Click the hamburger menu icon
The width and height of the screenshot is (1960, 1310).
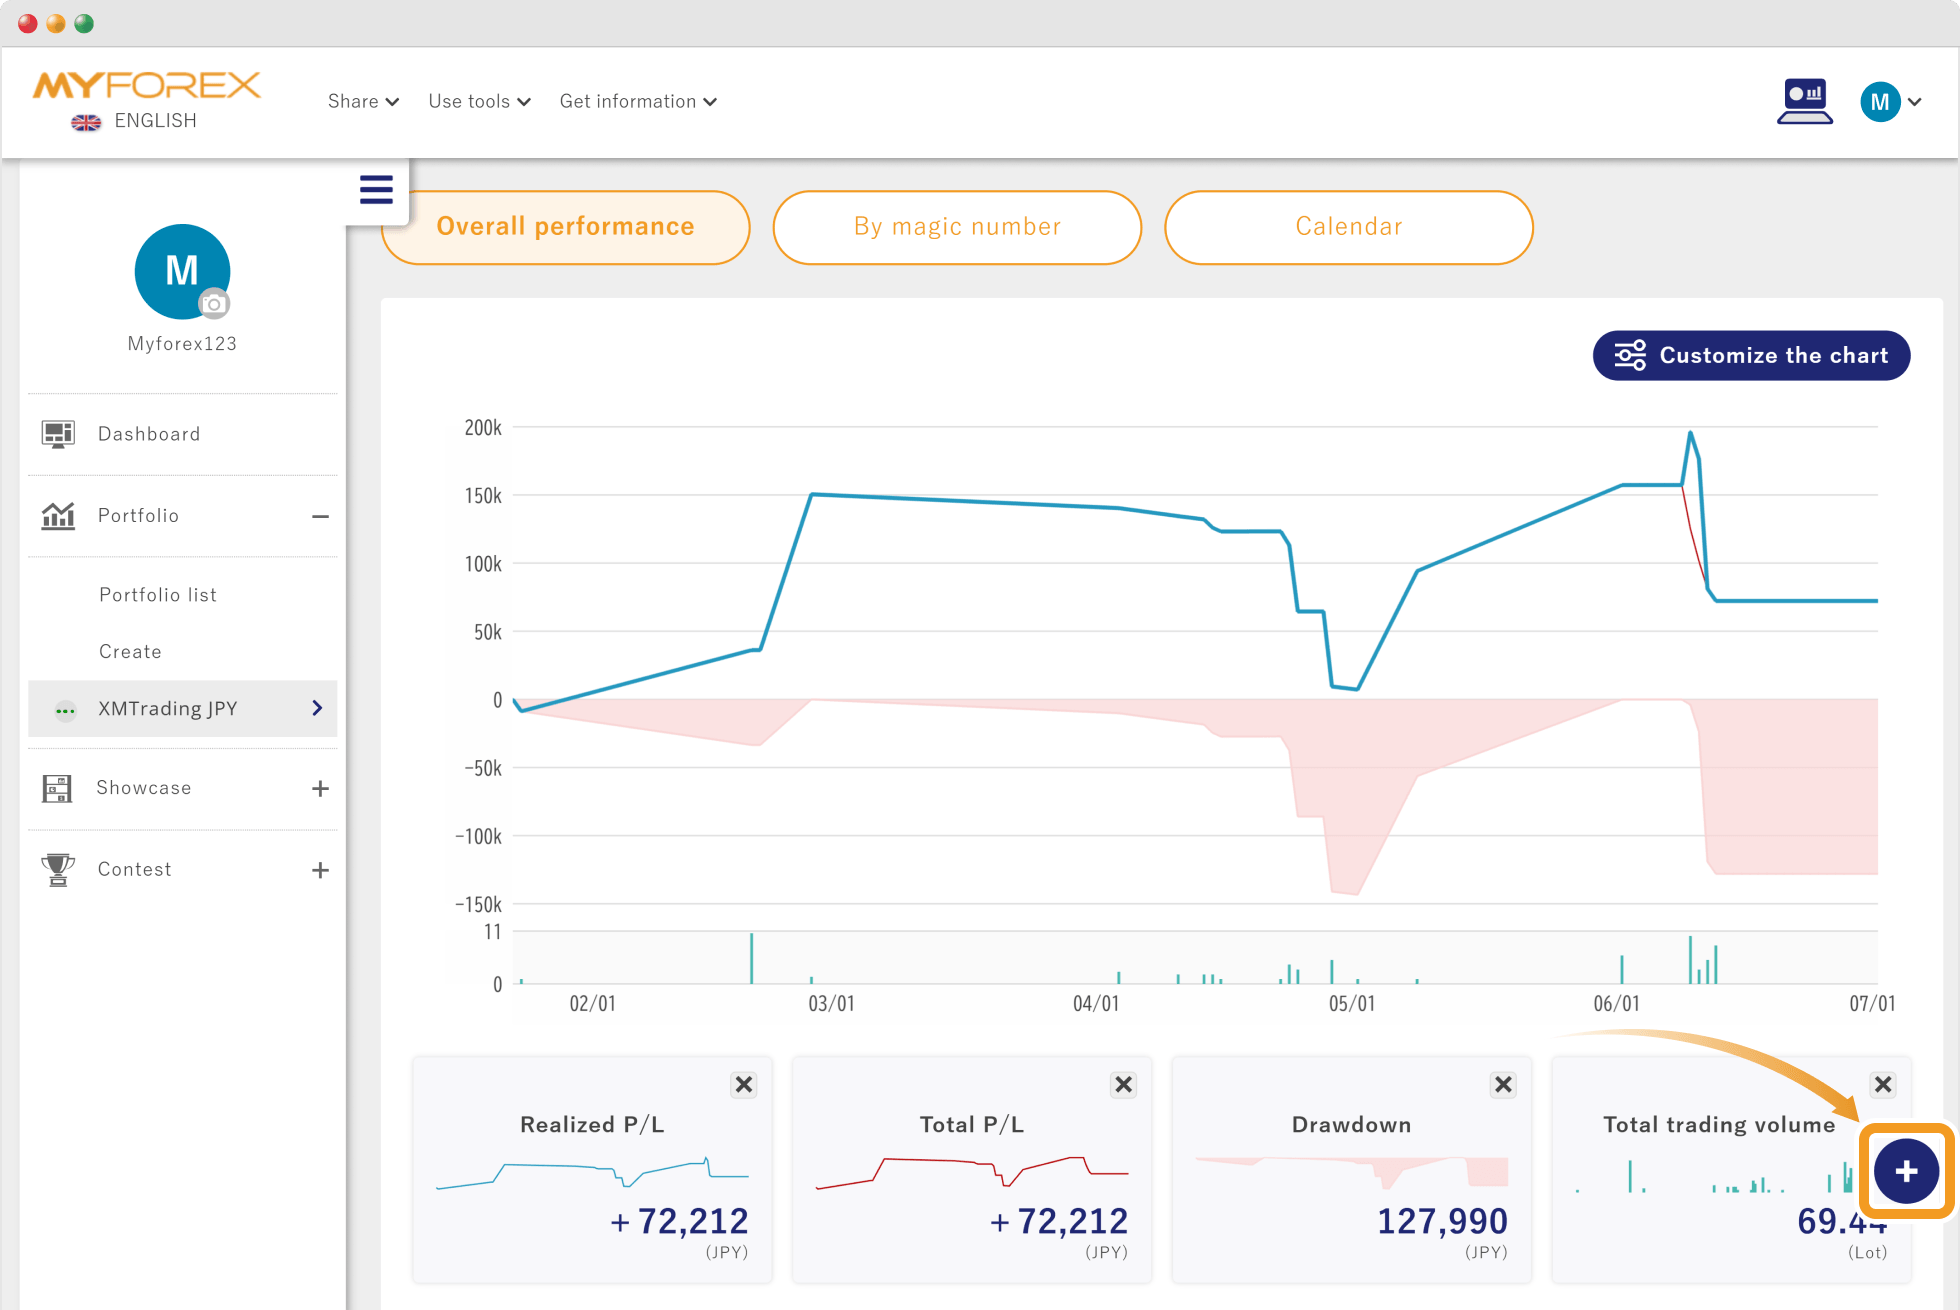click(376, 189)
